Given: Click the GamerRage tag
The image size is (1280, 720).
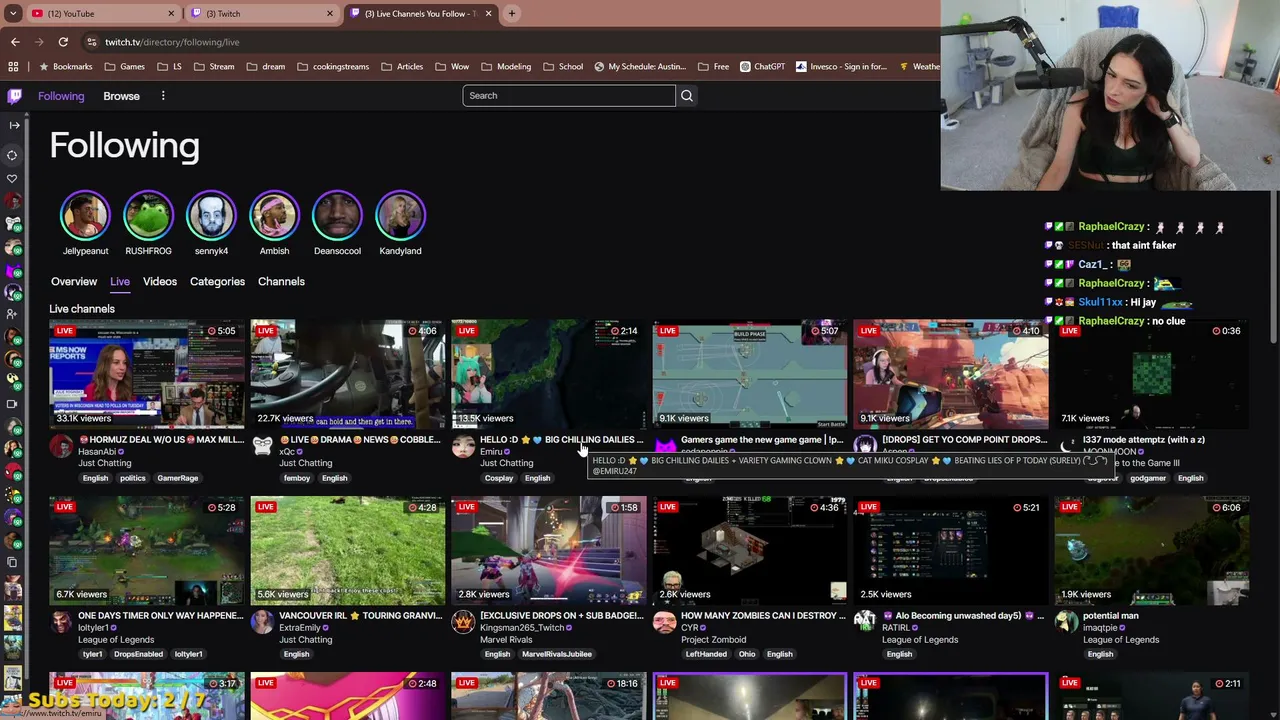Looking at the screenshot, I should pos(178,478).
